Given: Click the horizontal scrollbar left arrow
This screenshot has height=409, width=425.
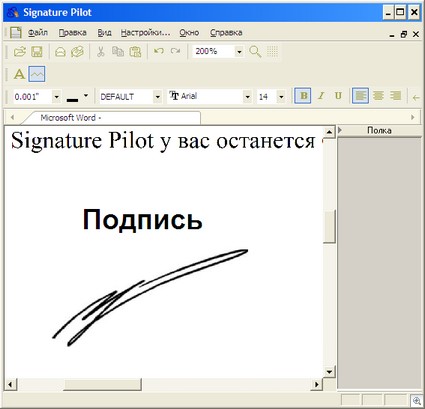Looking at the screenshot, I should [10, 384].
